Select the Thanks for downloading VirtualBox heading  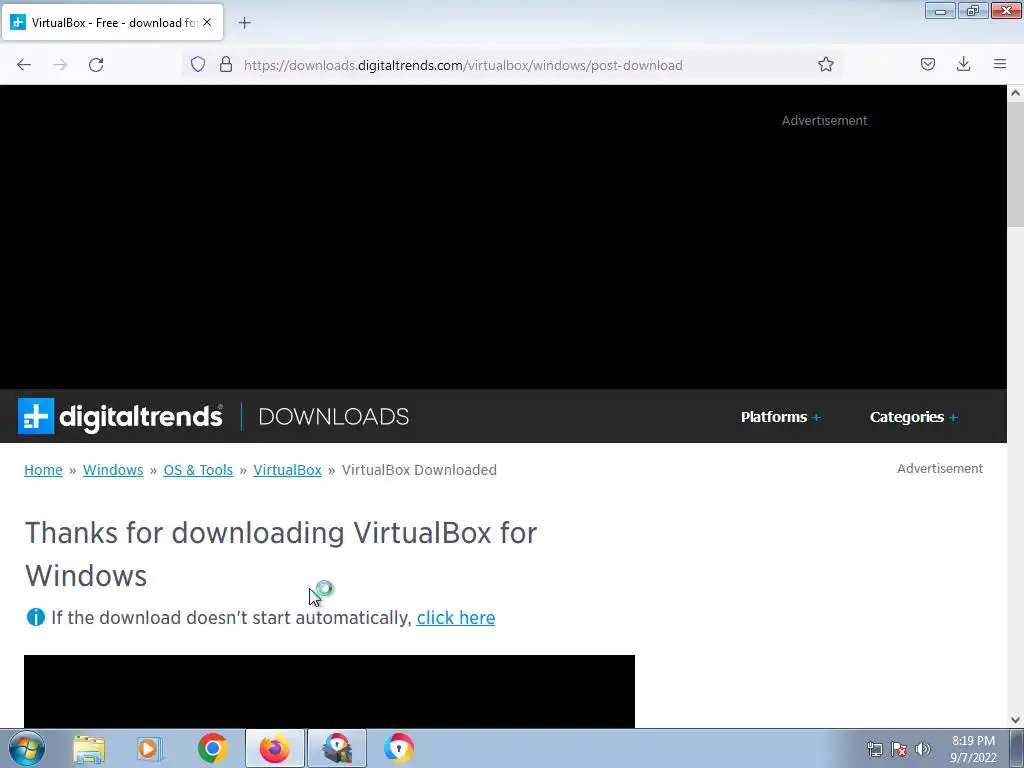pyautogui.click(x=281, y=554)
